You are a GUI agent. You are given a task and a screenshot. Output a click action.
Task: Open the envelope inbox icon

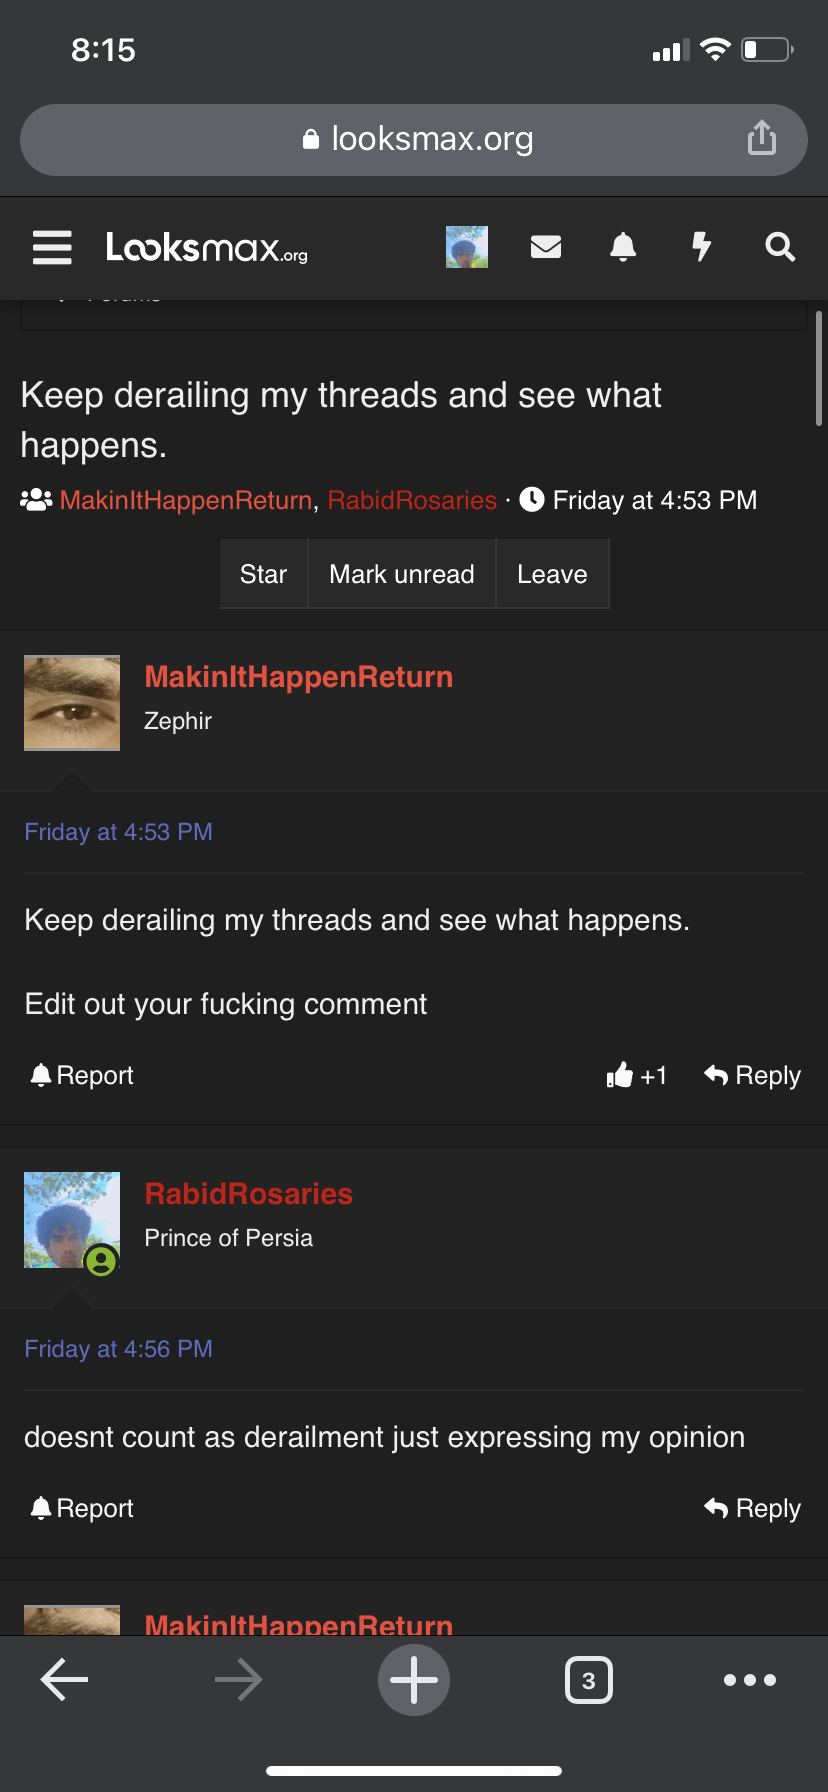tap(545, 247)
